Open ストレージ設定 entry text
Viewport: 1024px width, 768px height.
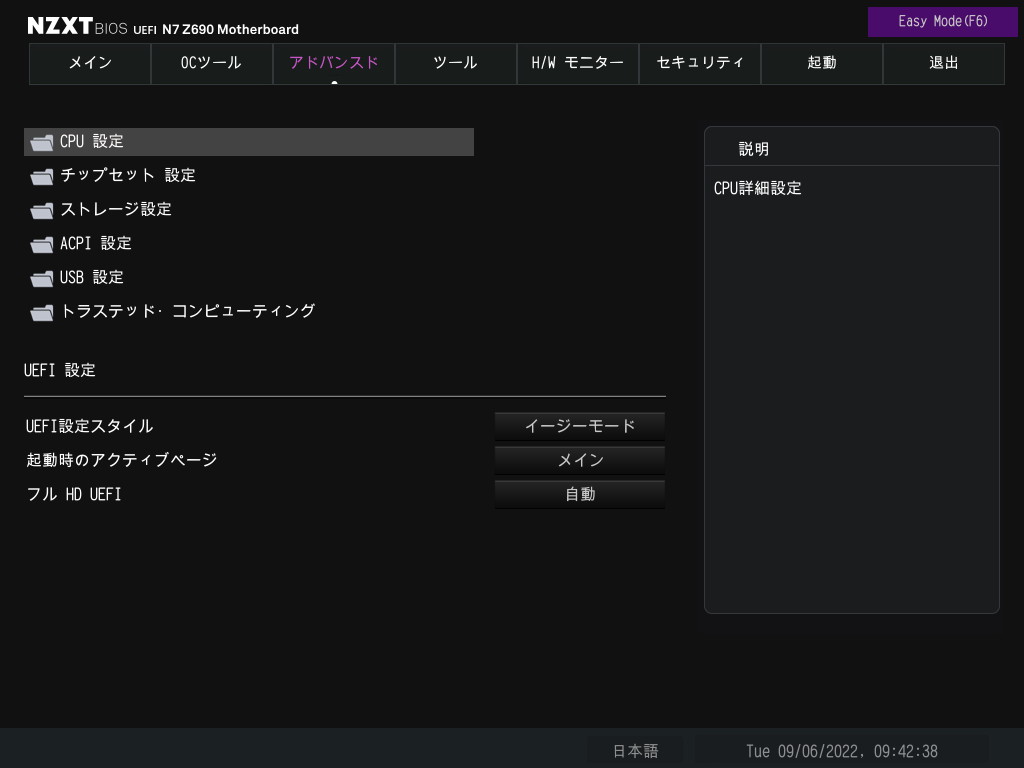(x=116, y=209)
